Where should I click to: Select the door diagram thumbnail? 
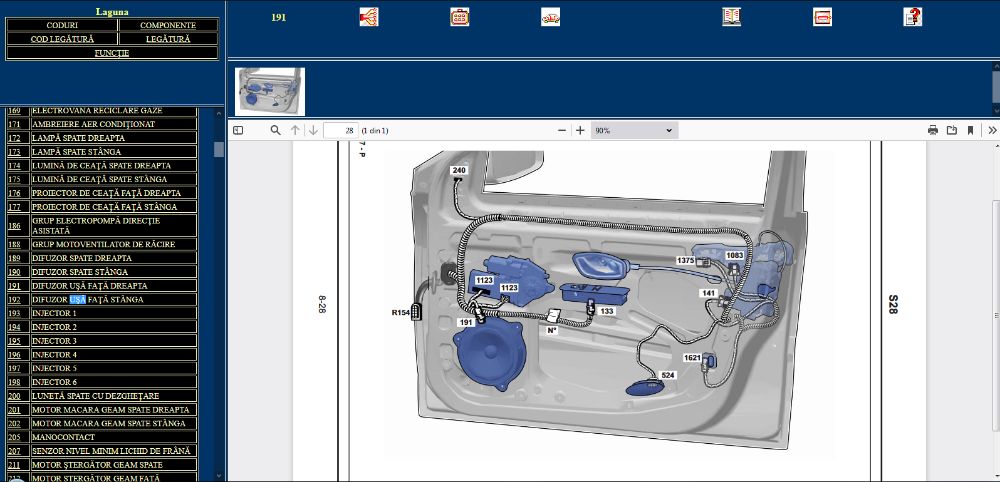point(270,91)
